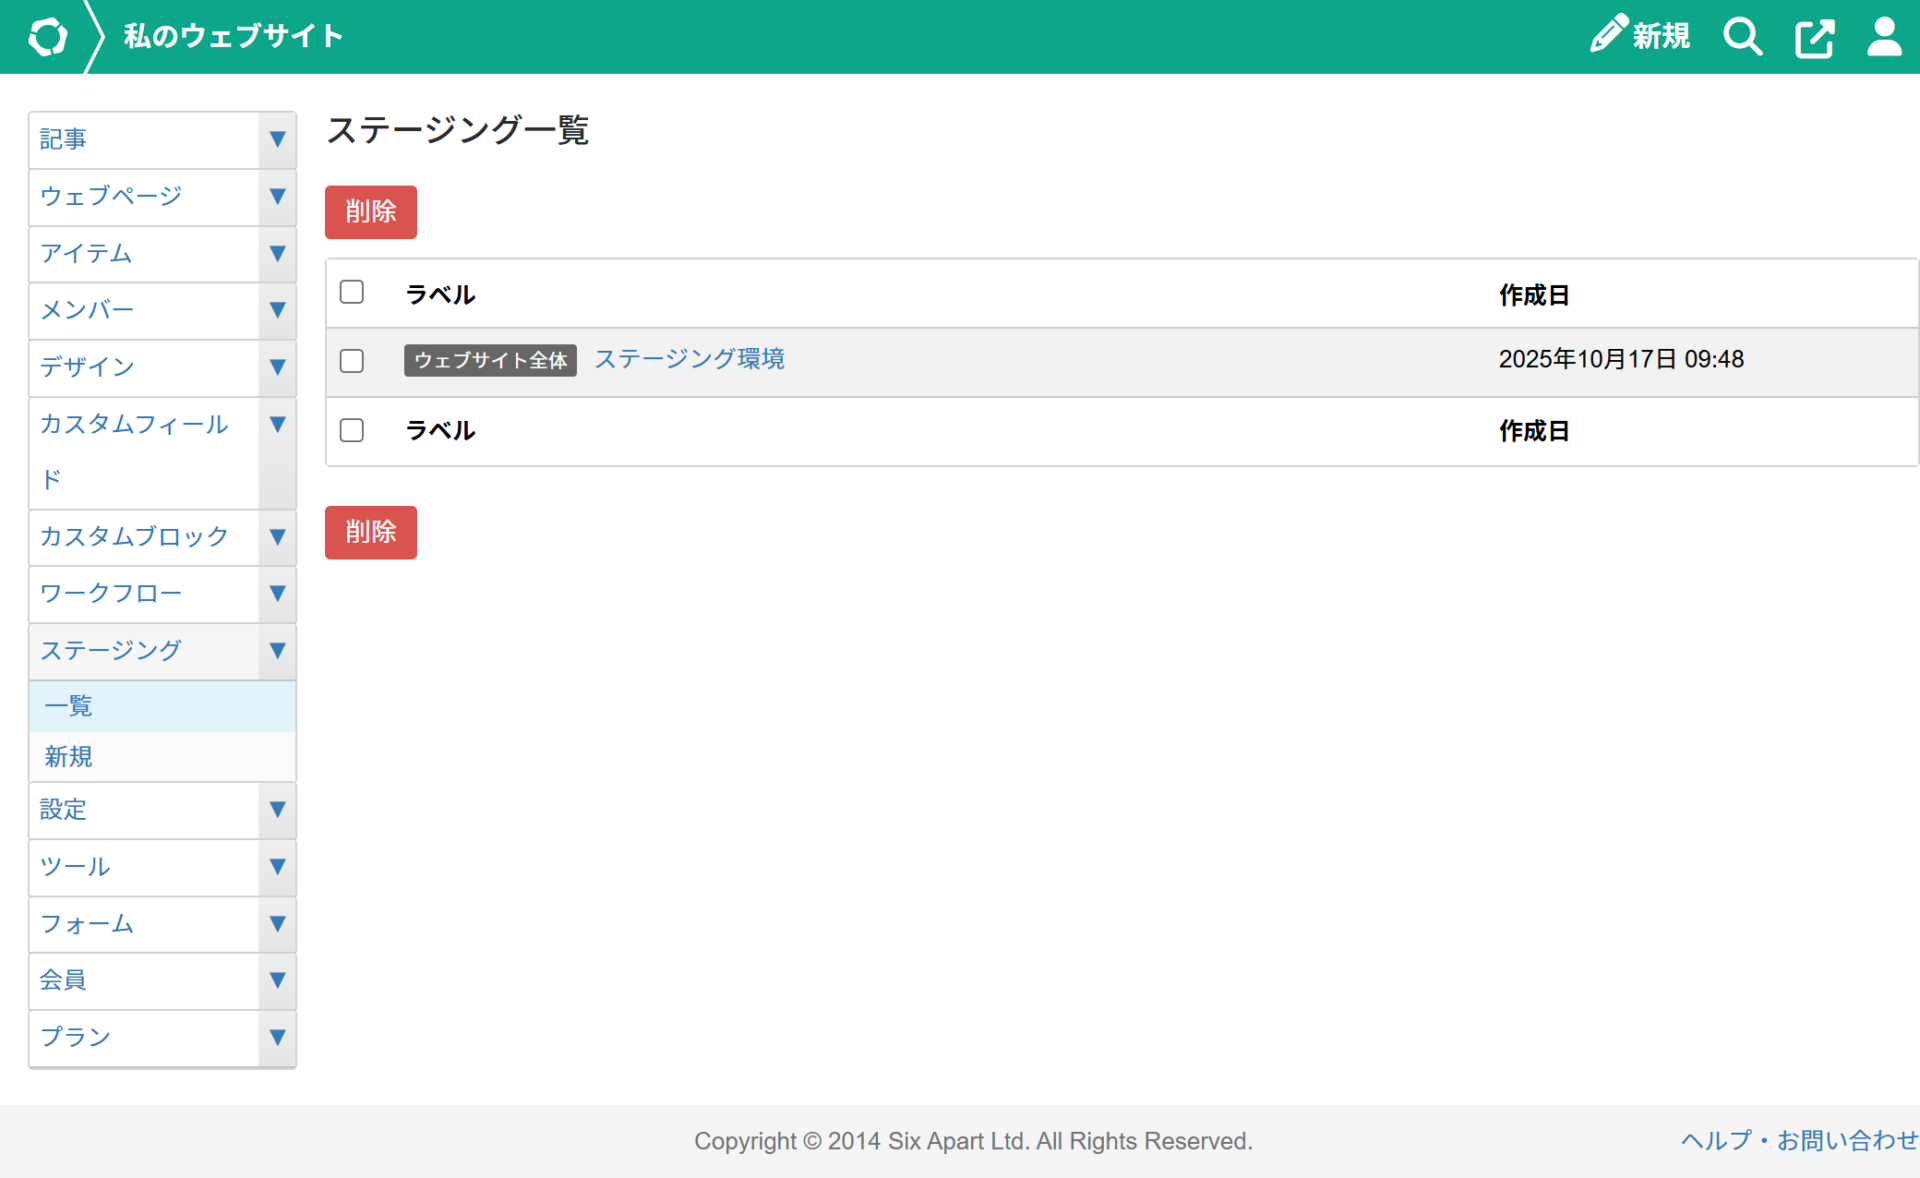Open site in new window icon
This screenshot has width=1920, height=1178.
tap(1814, 38)
